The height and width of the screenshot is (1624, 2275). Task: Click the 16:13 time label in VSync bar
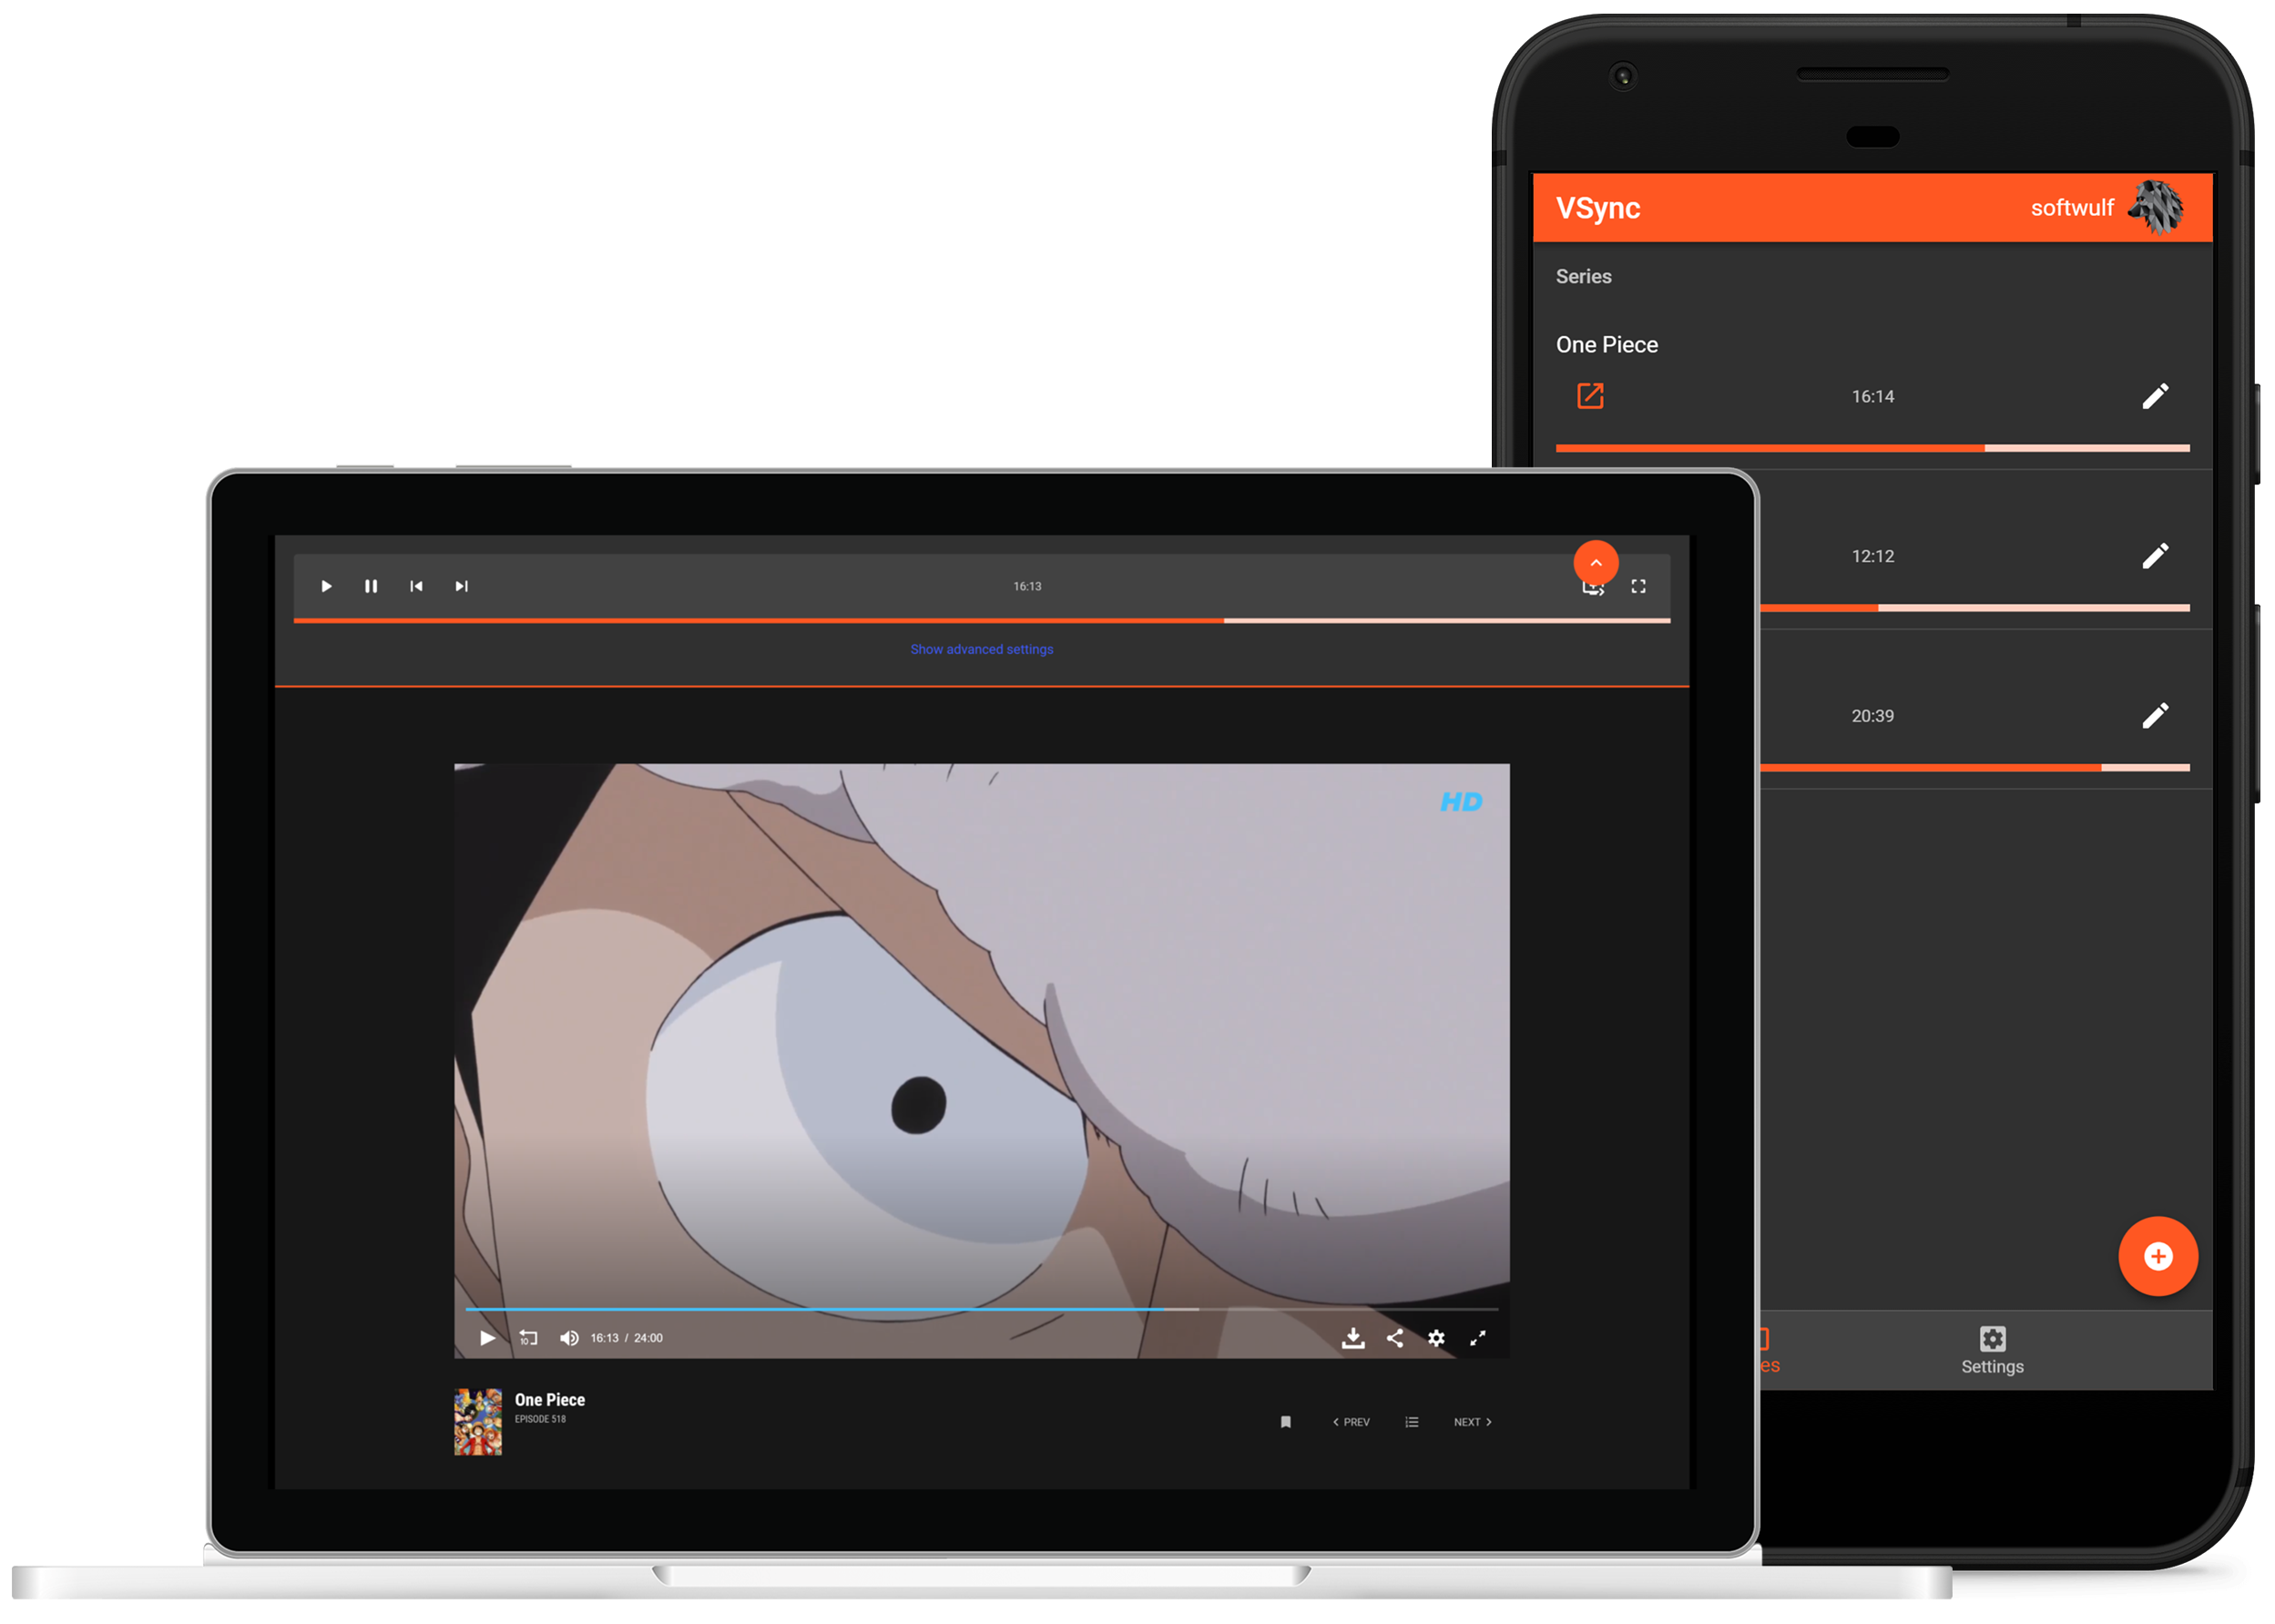(1027, 586)
